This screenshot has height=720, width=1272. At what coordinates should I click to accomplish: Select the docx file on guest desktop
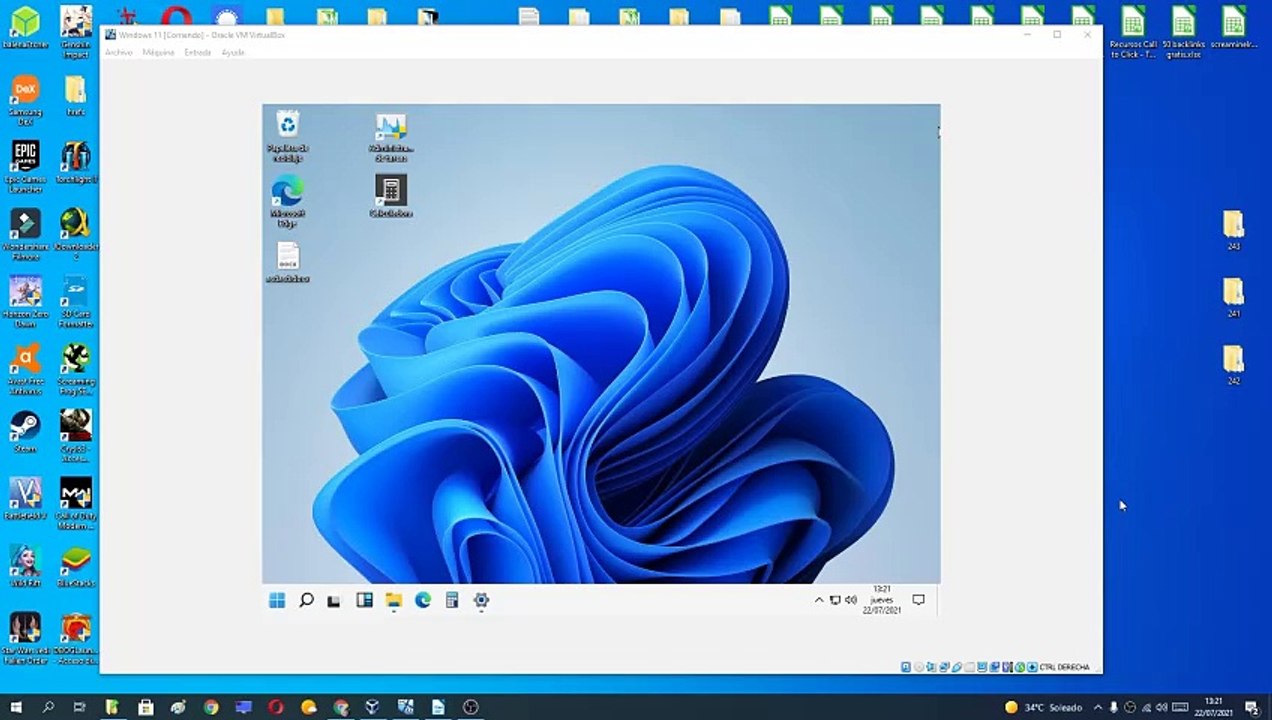287,262
